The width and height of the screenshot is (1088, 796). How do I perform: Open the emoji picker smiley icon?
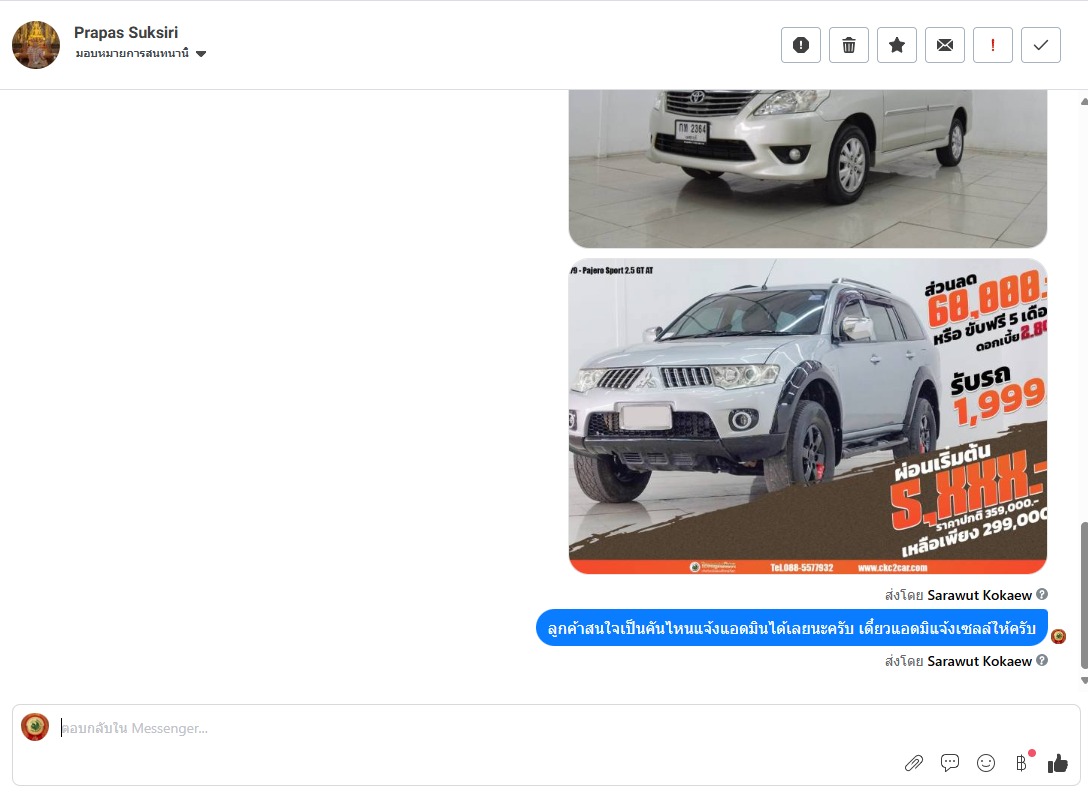coord(986,763)
